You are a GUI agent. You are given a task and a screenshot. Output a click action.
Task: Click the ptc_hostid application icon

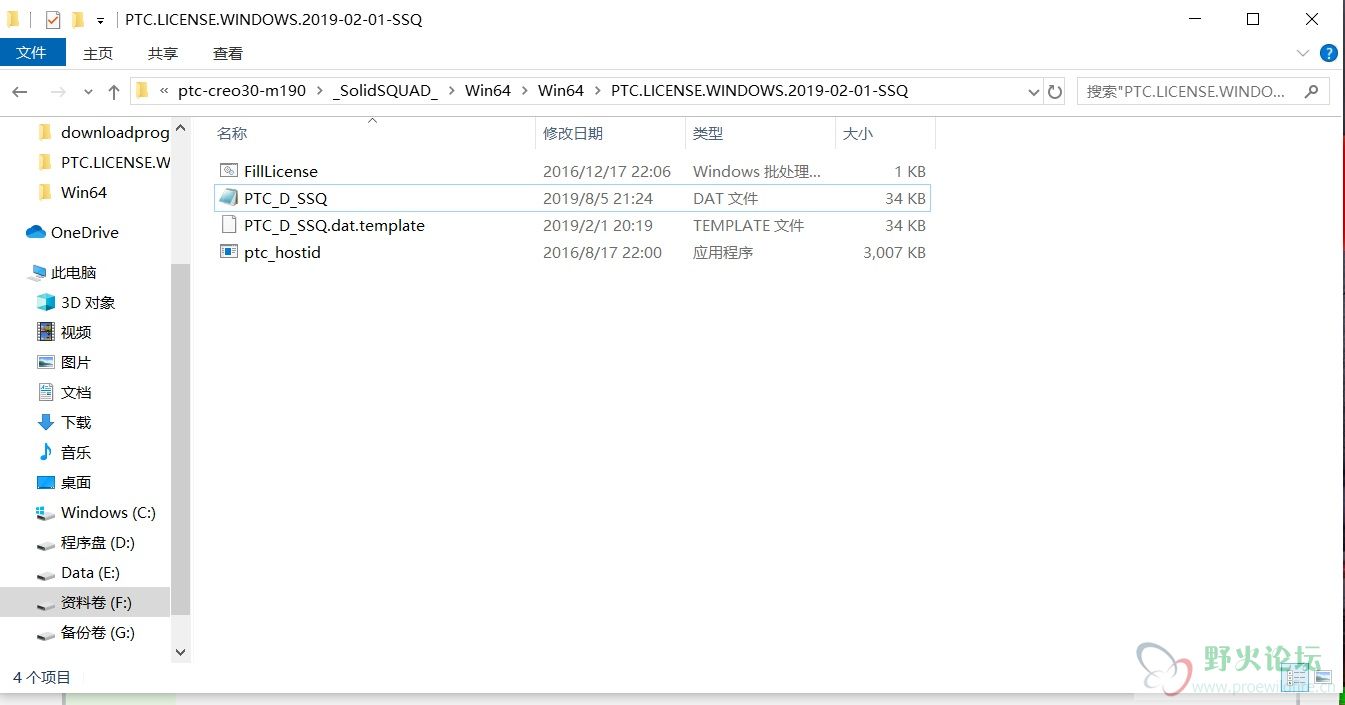(x=229, y=252)
